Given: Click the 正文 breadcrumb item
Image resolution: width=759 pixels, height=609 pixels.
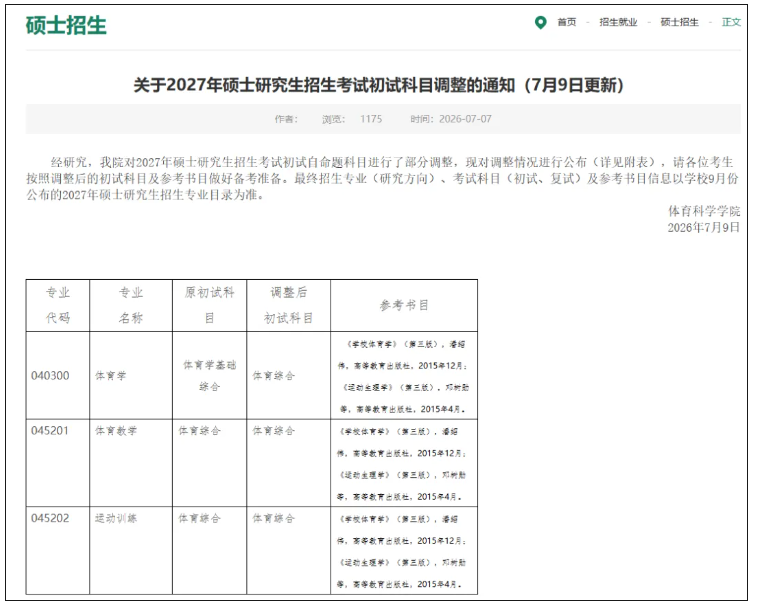Looking at the screenshot, I should tap(731, 22).
